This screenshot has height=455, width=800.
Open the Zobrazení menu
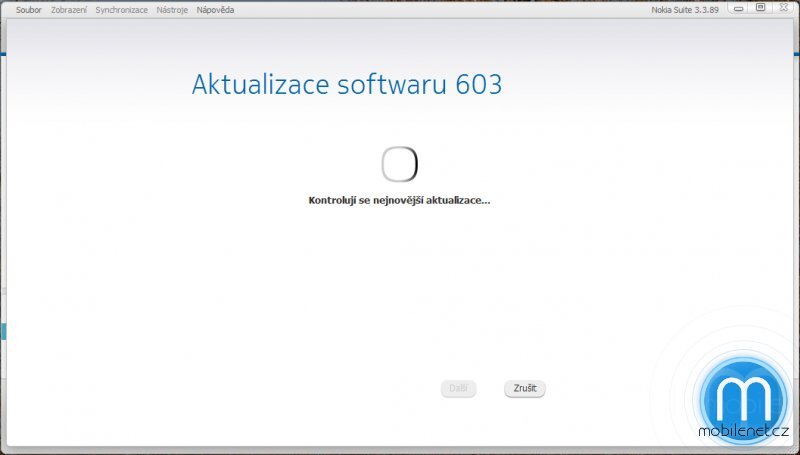point(69,9)
